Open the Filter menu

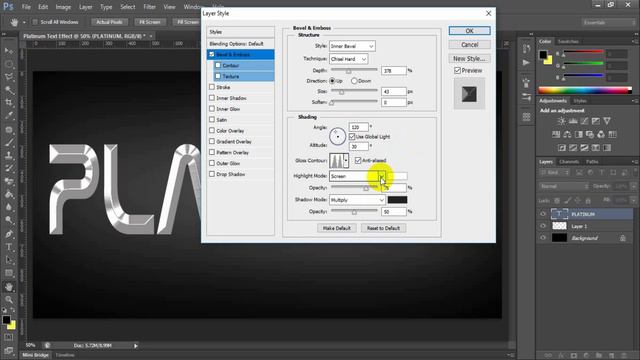(149, 7)
